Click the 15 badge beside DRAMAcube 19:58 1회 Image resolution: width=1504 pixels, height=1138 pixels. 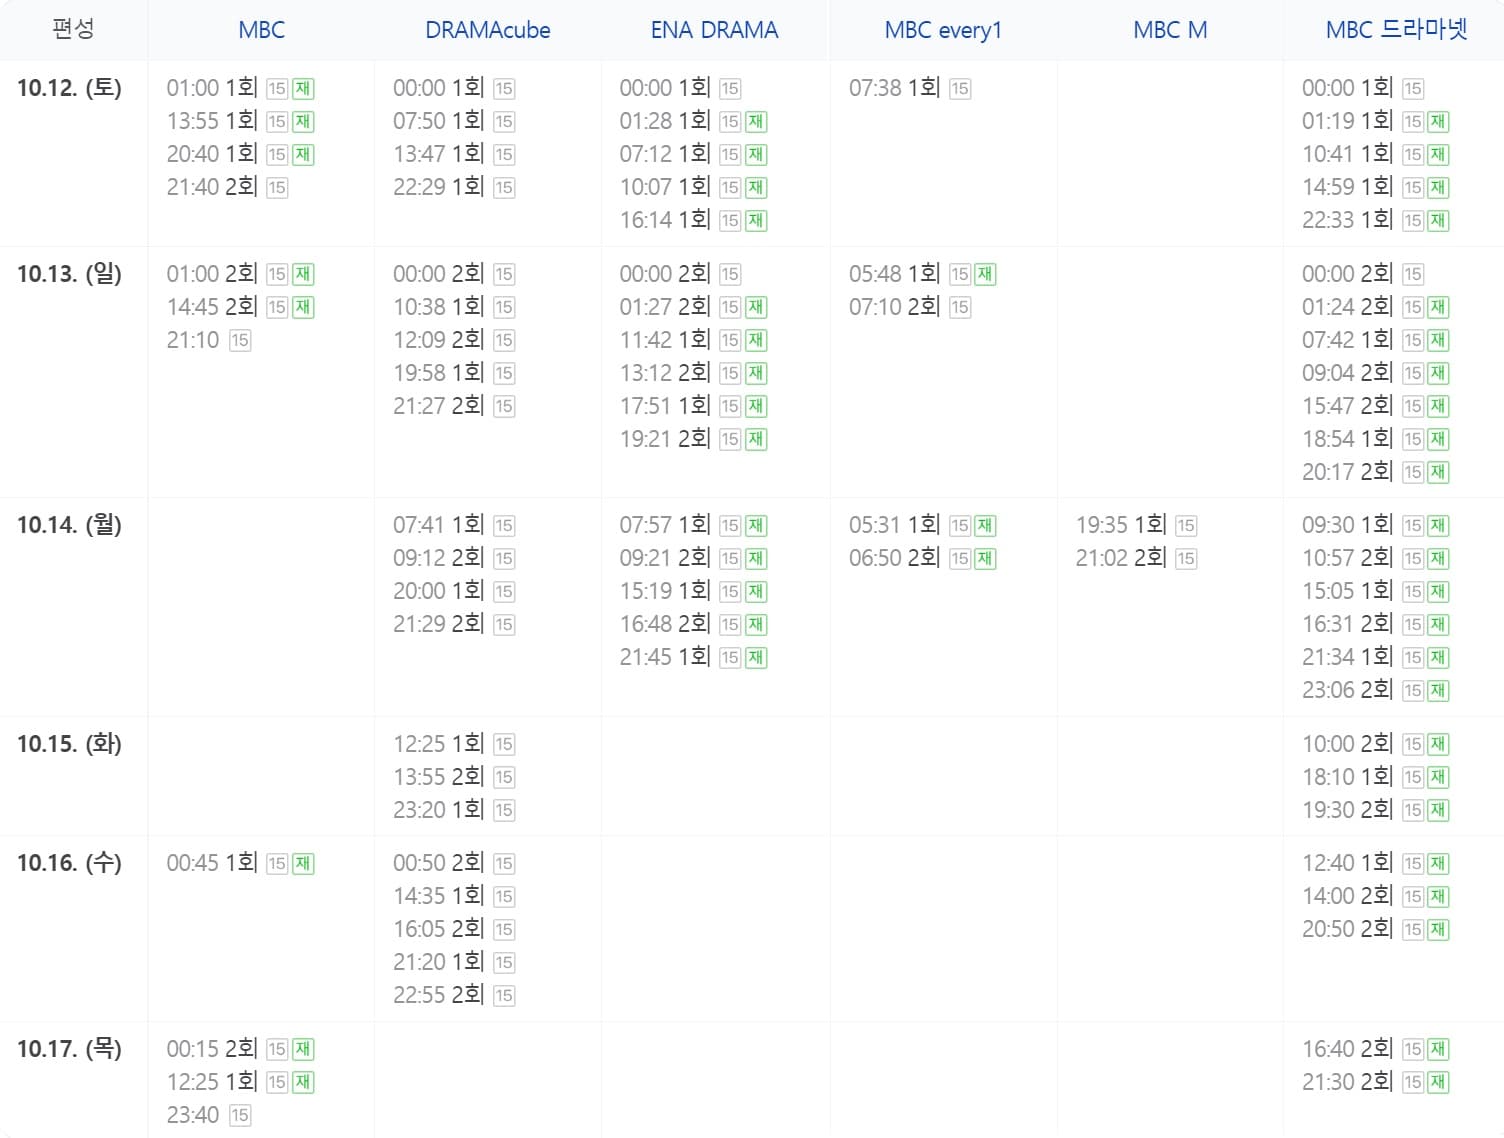(x=504, y=373)
